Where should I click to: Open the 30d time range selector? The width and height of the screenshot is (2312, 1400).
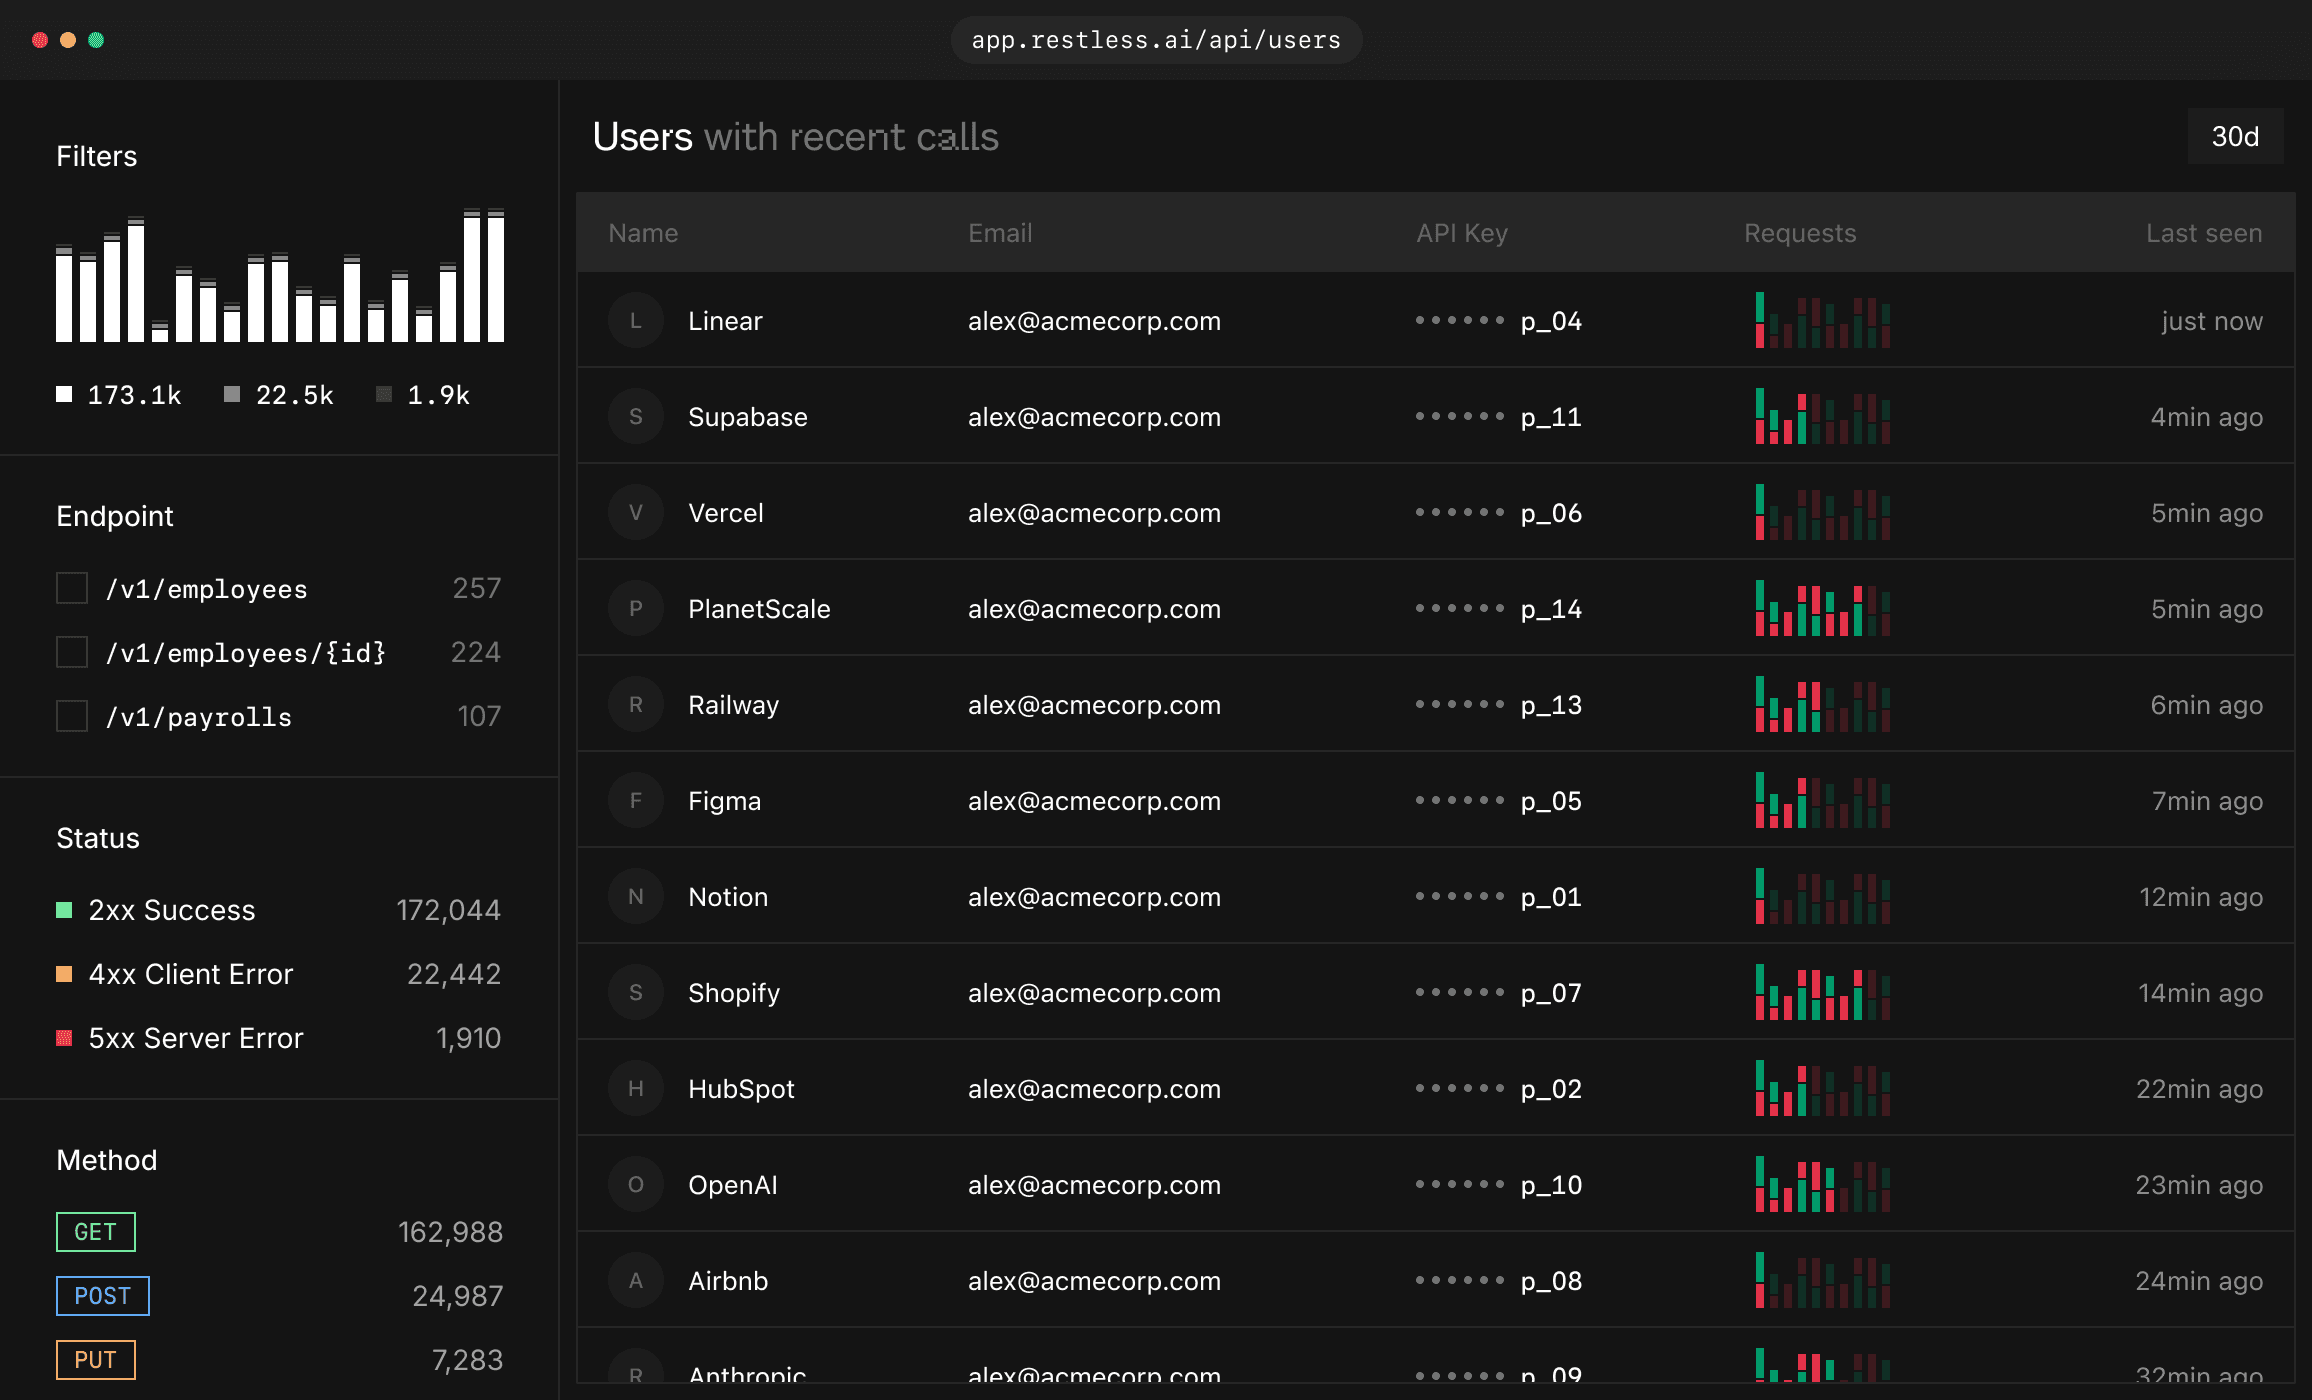(x=2235, y=136)
